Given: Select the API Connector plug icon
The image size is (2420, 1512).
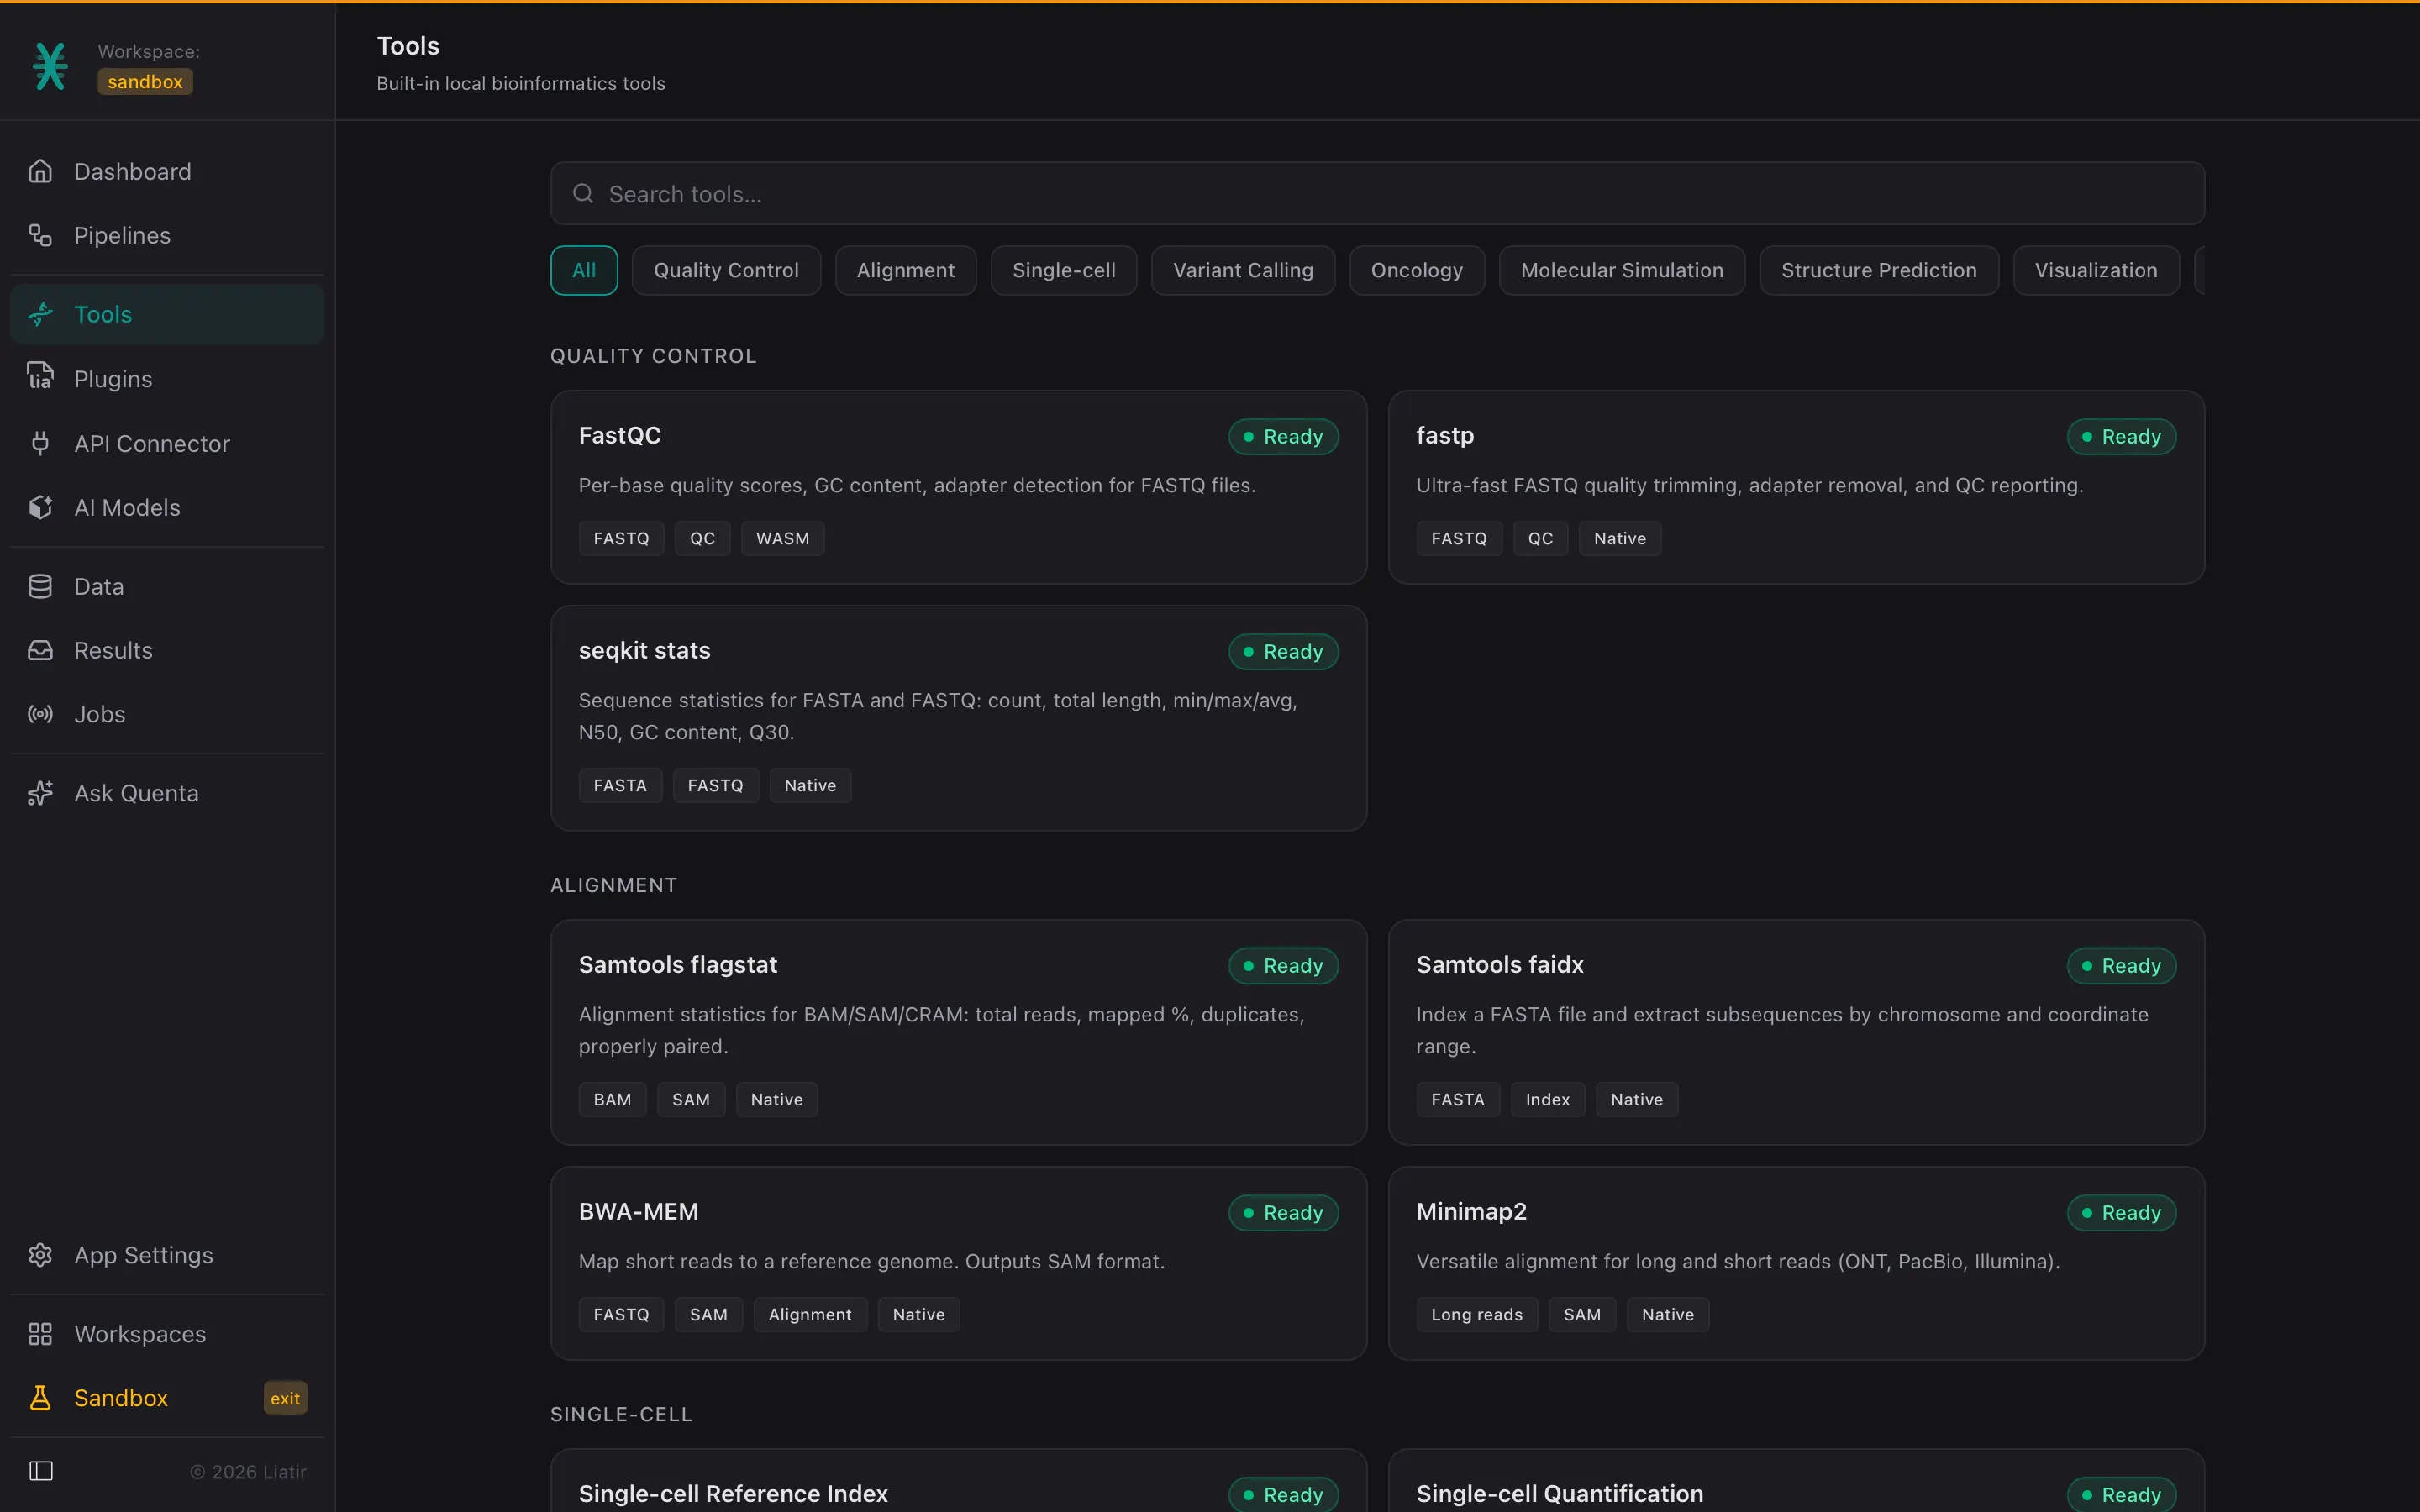Looking at the screenshot, I should [40, 443].
